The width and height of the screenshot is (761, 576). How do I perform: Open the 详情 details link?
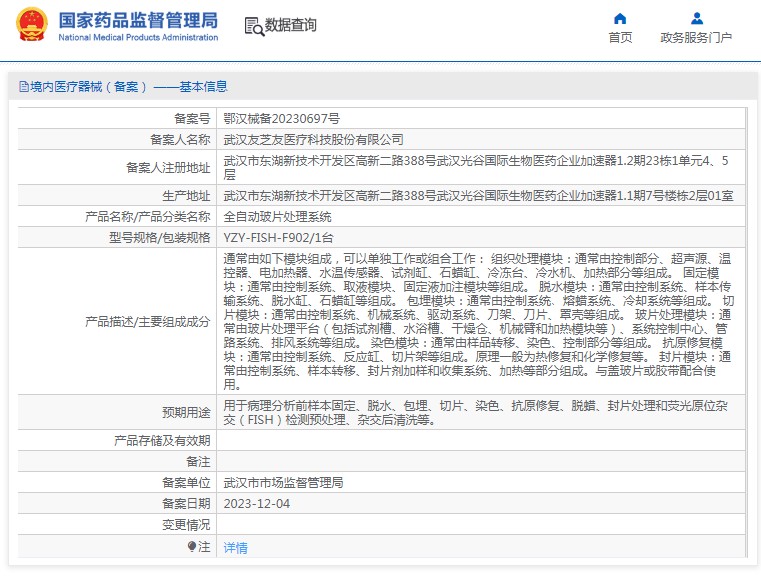[x=235, y=548]
